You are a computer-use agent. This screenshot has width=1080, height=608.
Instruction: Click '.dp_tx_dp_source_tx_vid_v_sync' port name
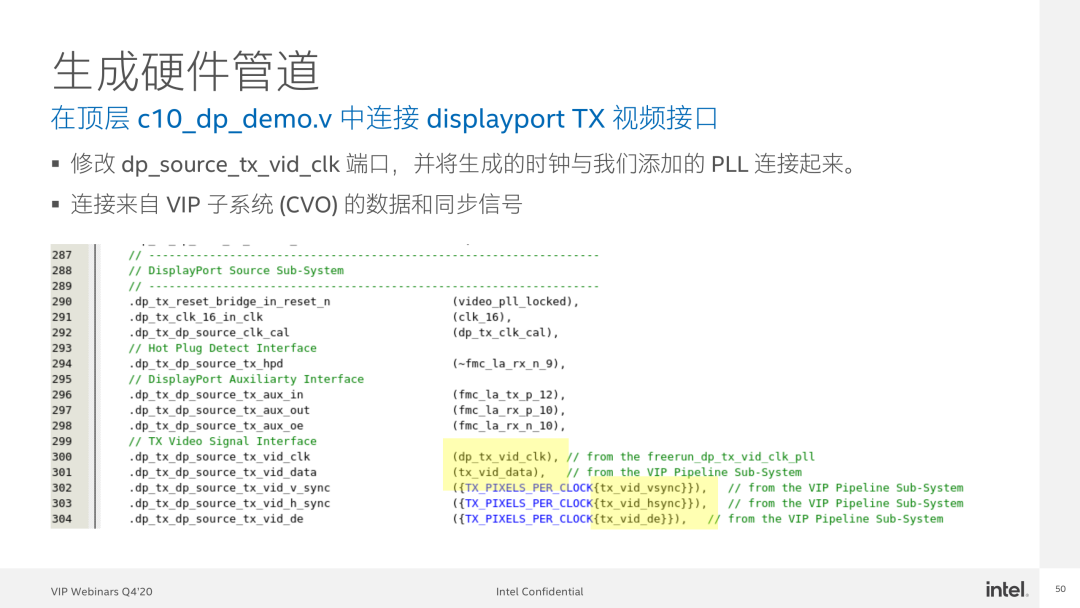pos(229,488)
